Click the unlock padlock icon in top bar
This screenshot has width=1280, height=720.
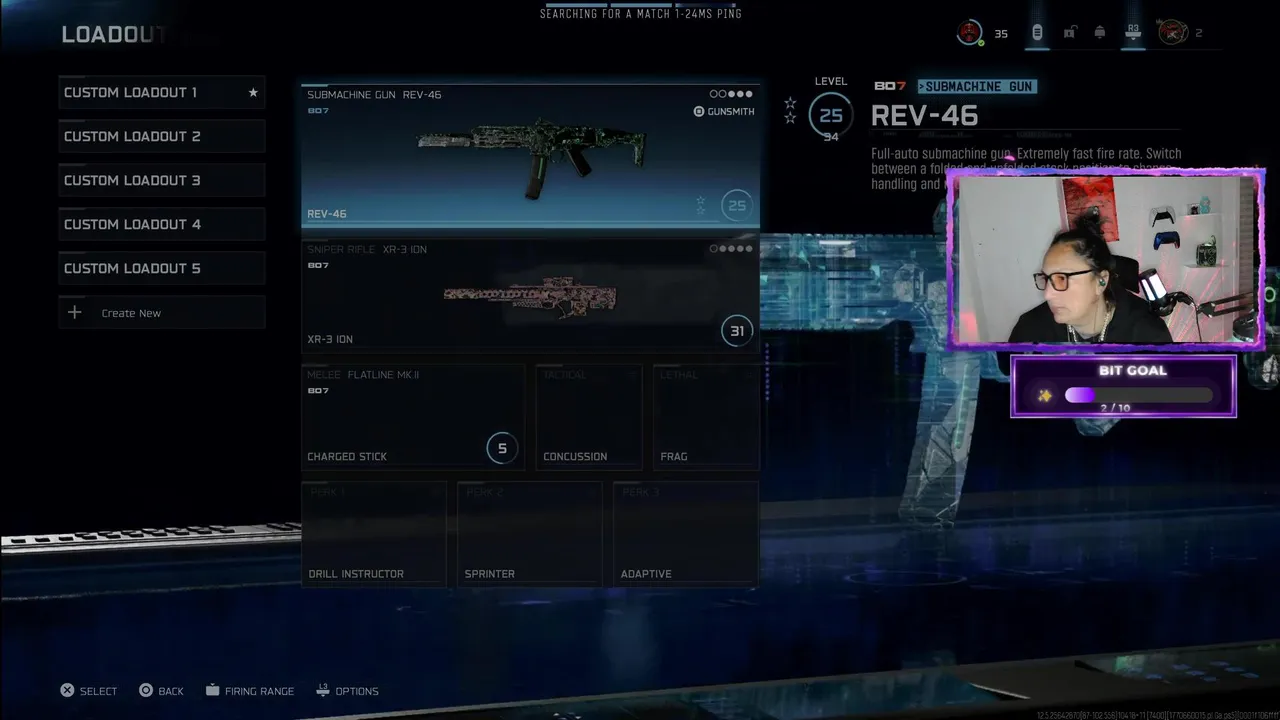(1069, 33)
